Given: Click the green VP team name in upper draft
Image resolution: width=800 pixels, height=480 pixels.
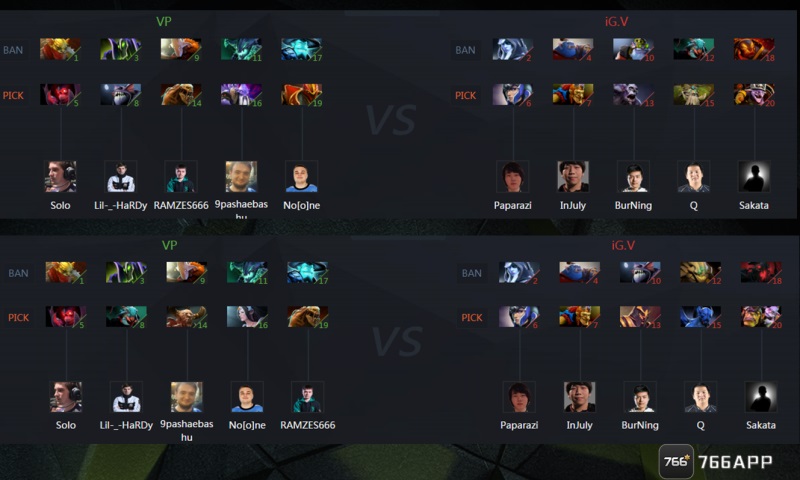Looking at the screenshot, I should 164,22.
